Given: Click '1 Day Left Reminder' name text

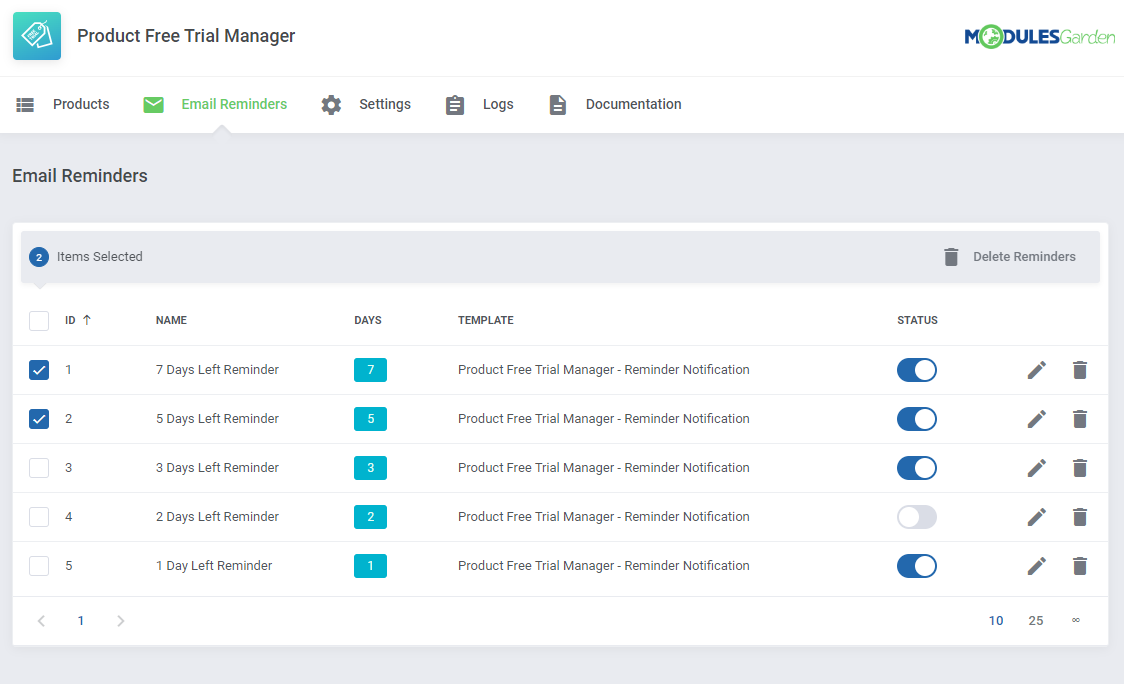Looking at the screenshot, I should pyautogui.click(x=214, y=566).
